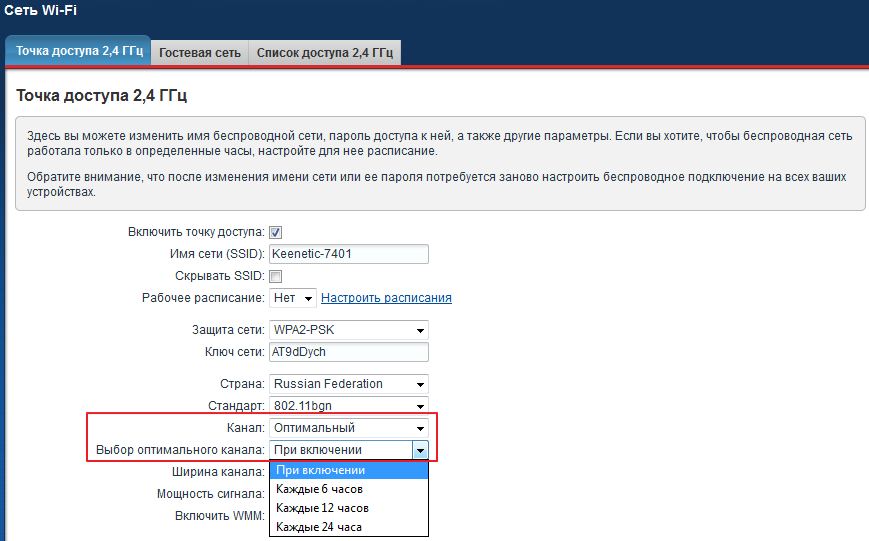
Task: Click the Ключ сети password field
Action: (x=348, y=352)
